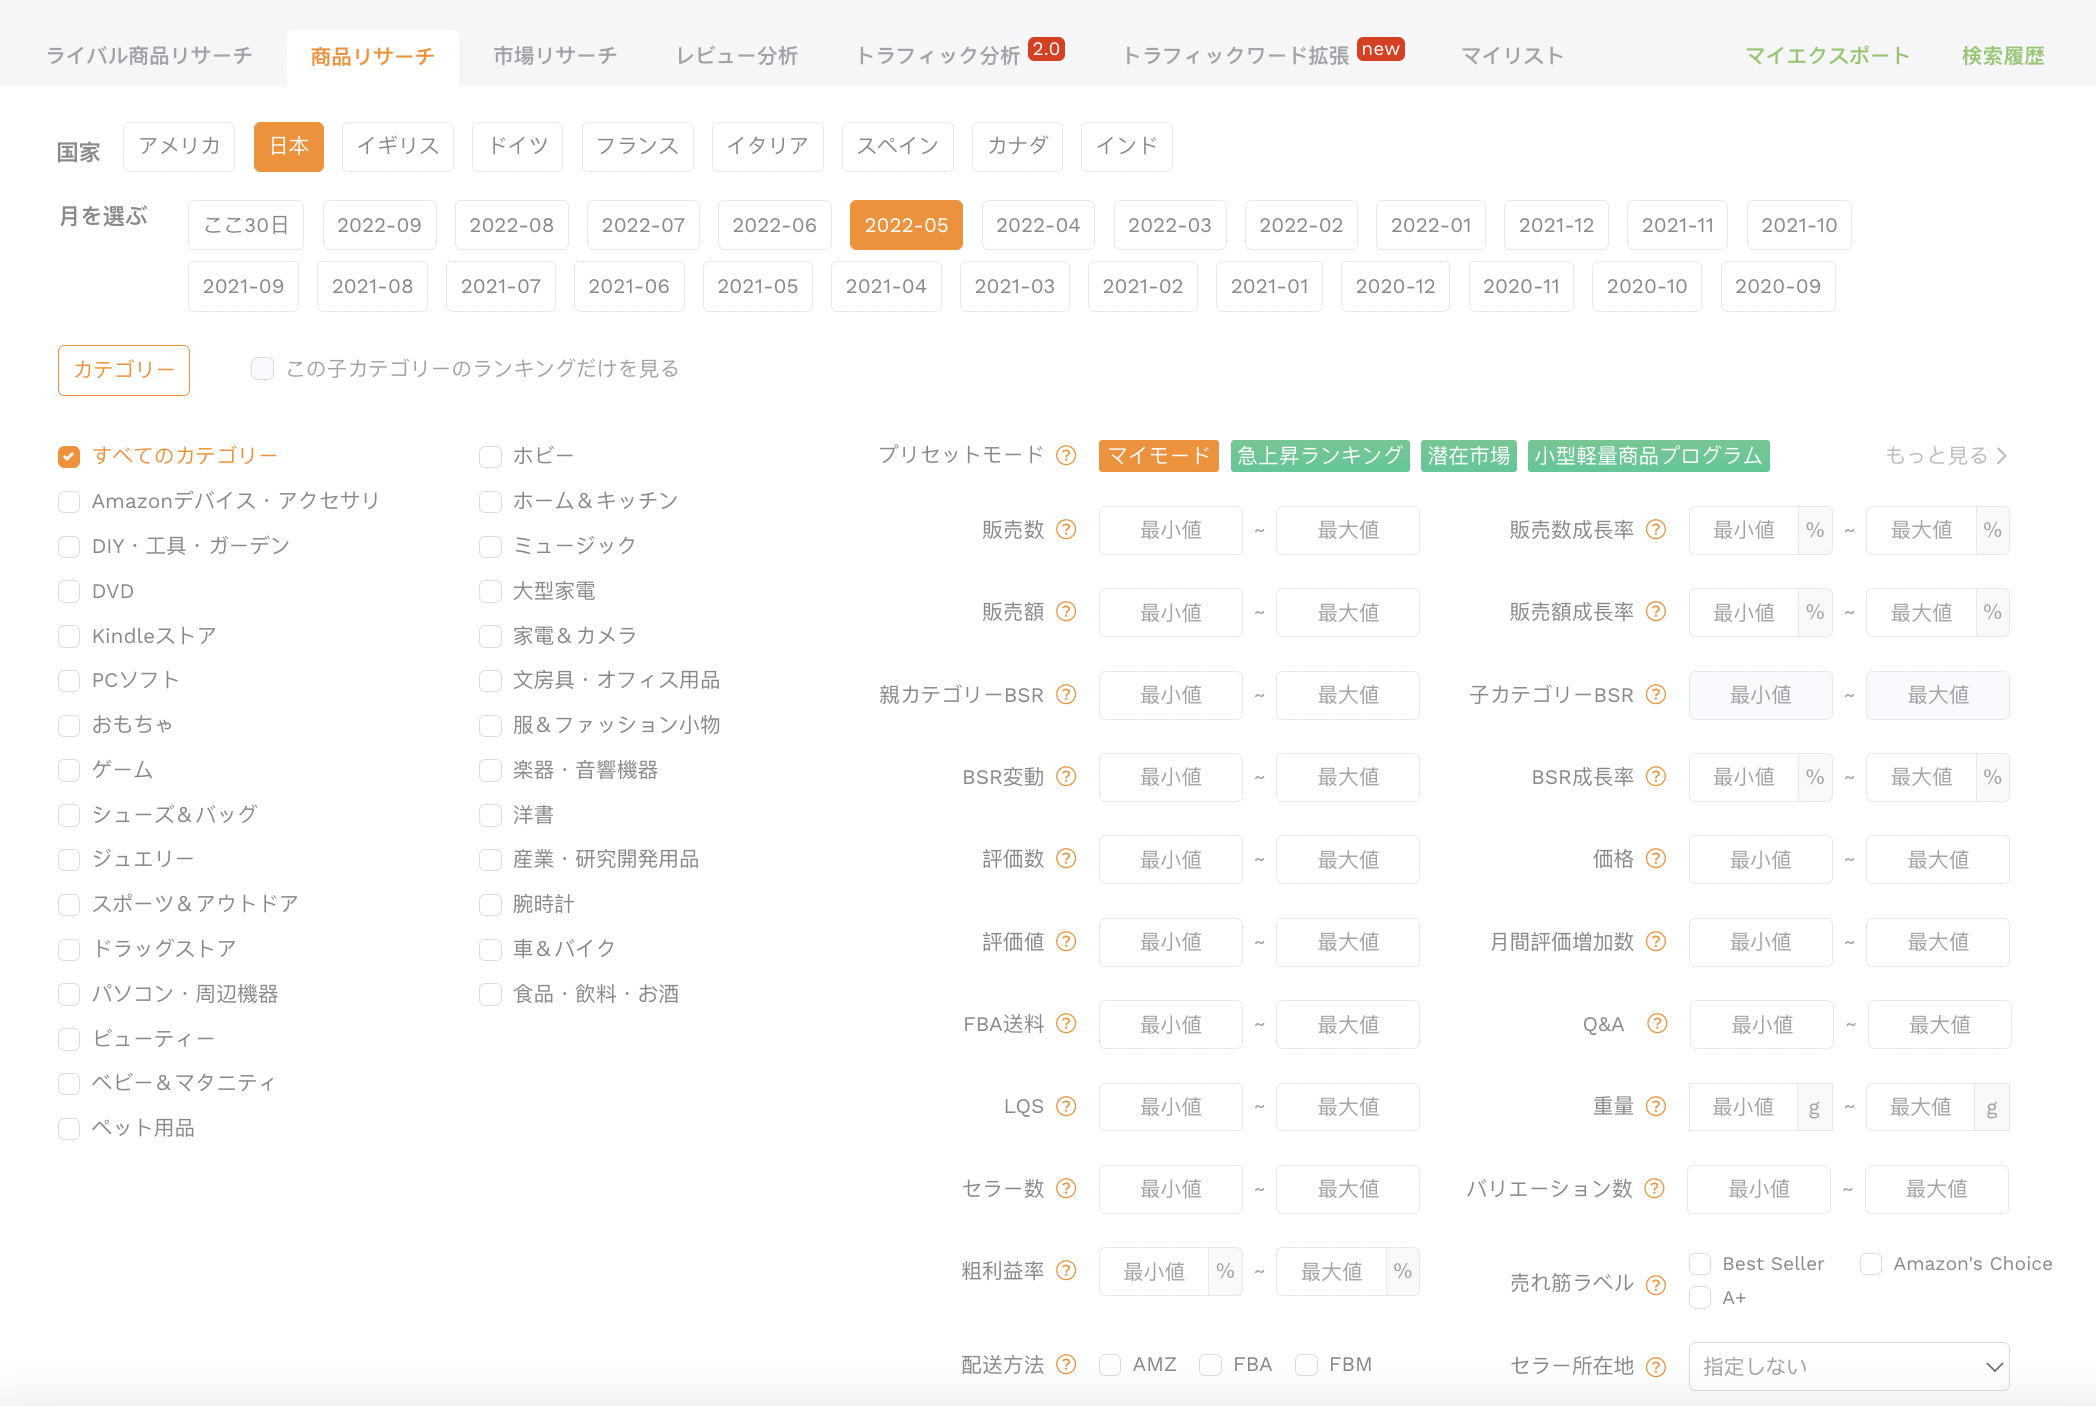Tick the Best Seller label checkbox
The width and height of the screenshot is (2096, 1406).
(1700, 1264)
